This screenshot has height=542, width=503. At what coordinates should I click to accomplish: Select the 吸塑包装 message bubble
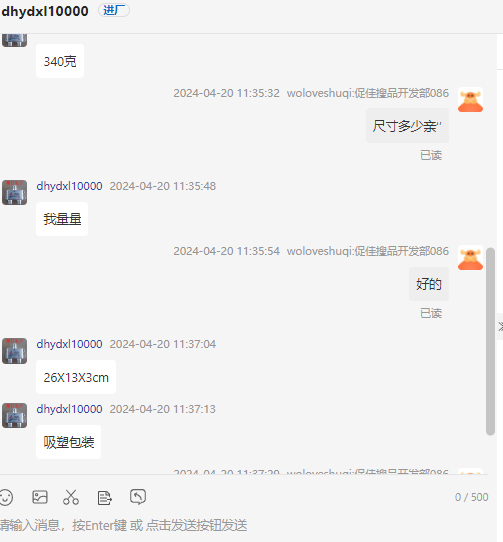(68, 442)
